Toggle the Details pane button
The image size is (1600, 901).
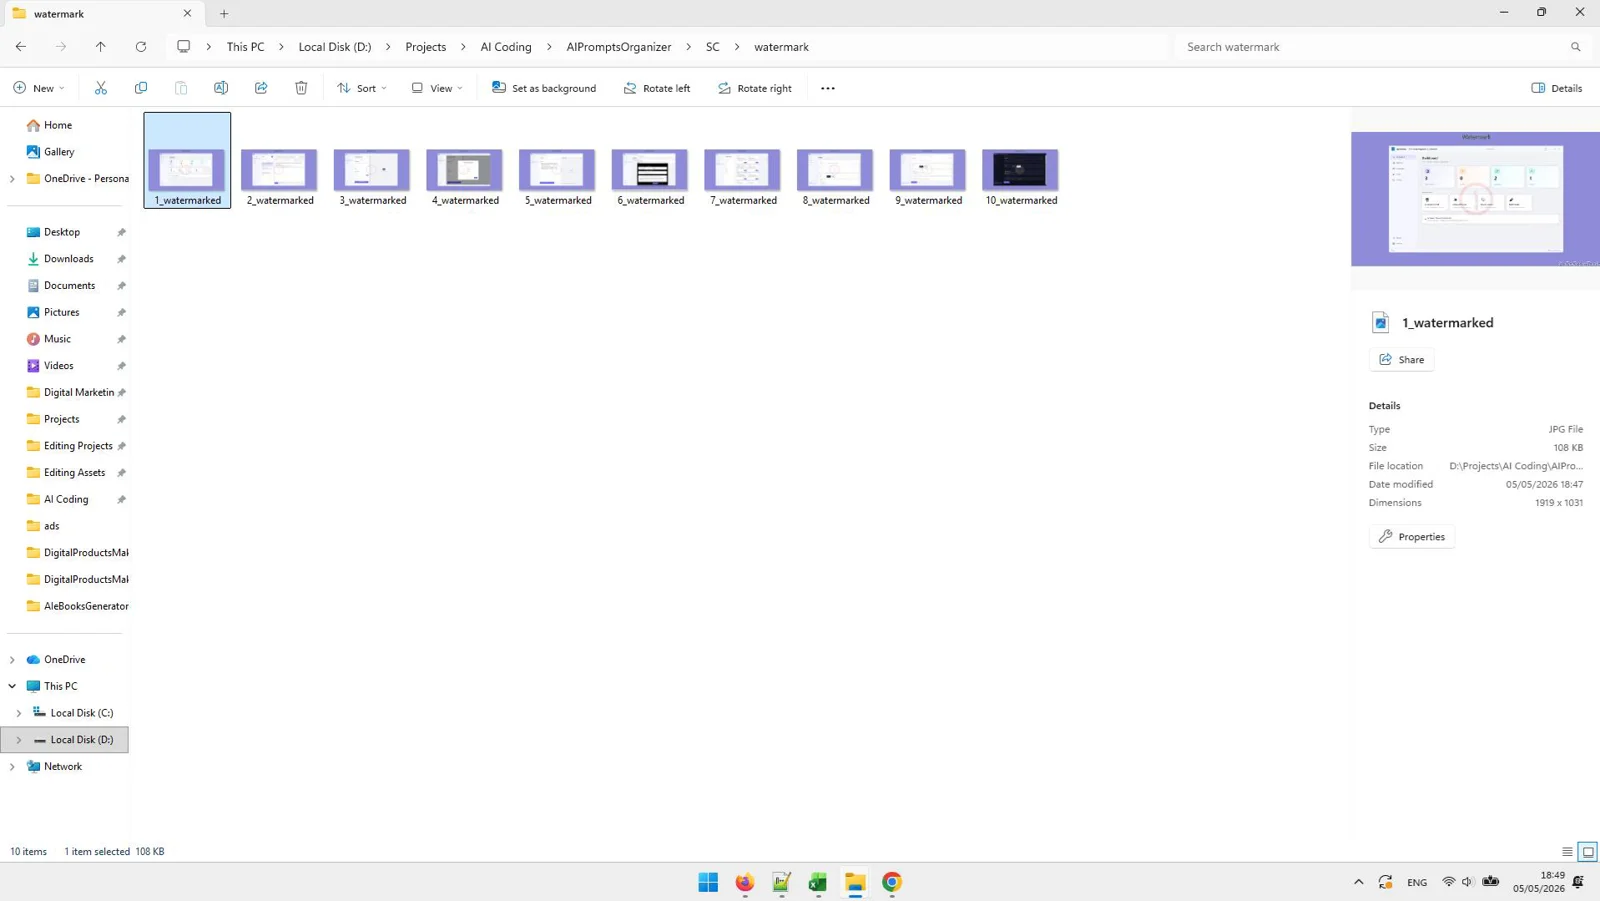tap(1557, 88)
